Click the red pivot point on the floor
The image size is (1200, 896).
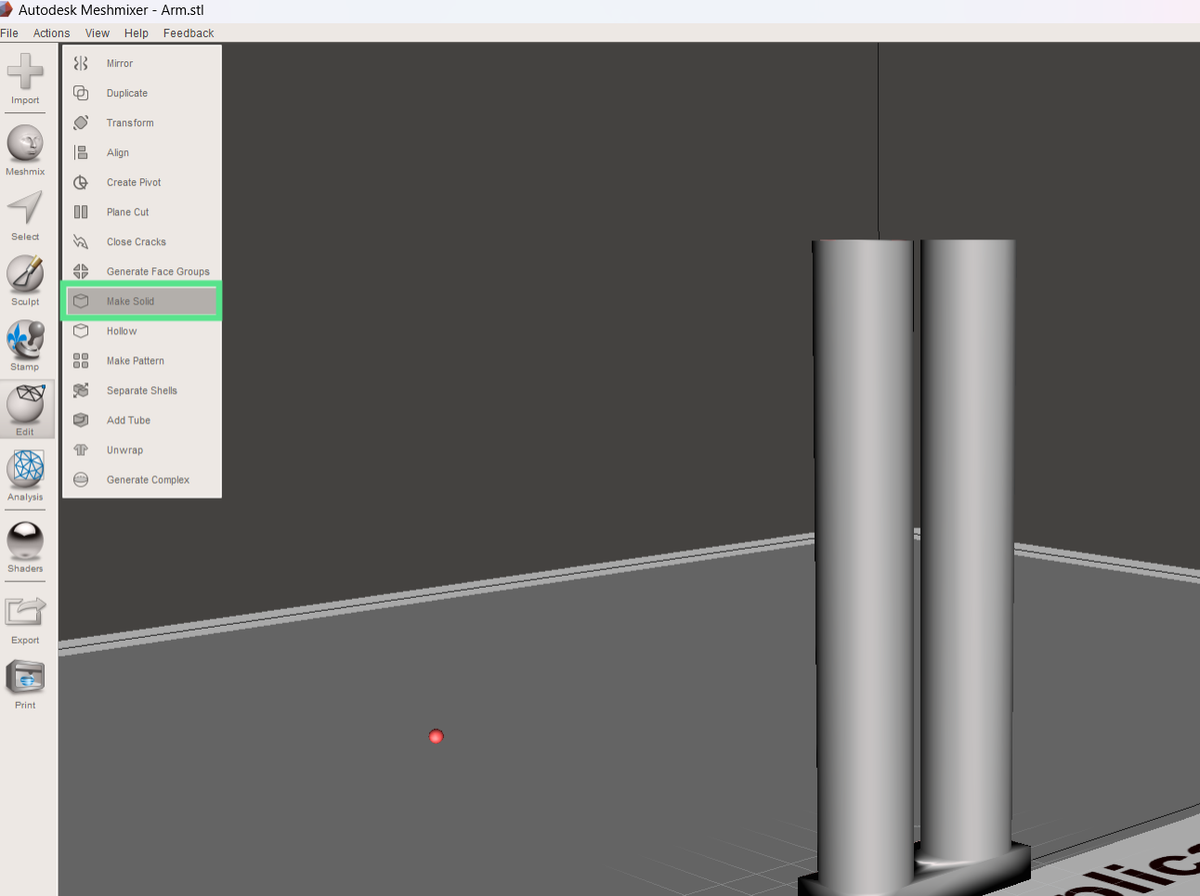point(435,737)
